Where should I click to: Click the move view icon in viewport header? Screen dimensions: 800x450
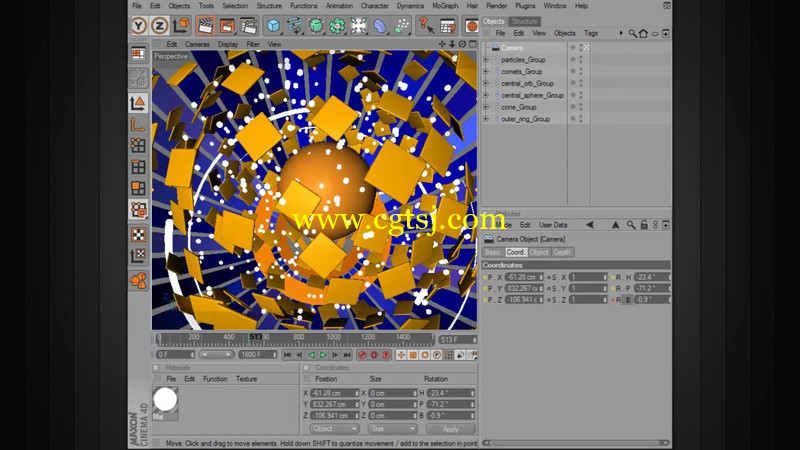point(442,44)
